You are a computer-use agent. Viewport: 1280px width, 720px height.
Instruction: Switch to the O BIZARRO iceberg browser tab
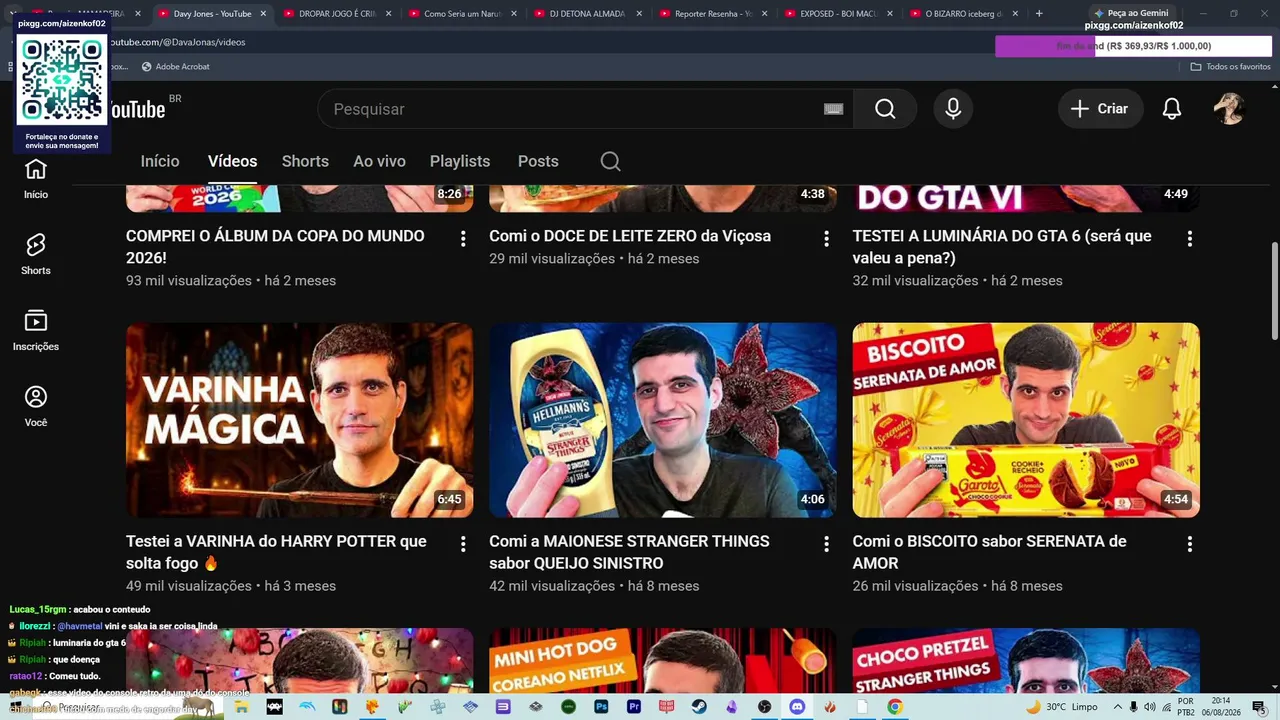click(963, 14)
